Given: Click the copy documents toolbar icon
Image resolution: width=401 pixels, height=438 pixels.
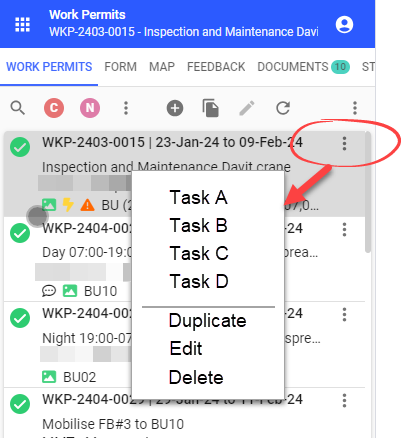Looking at the screenshot, I should pos(211,108).
